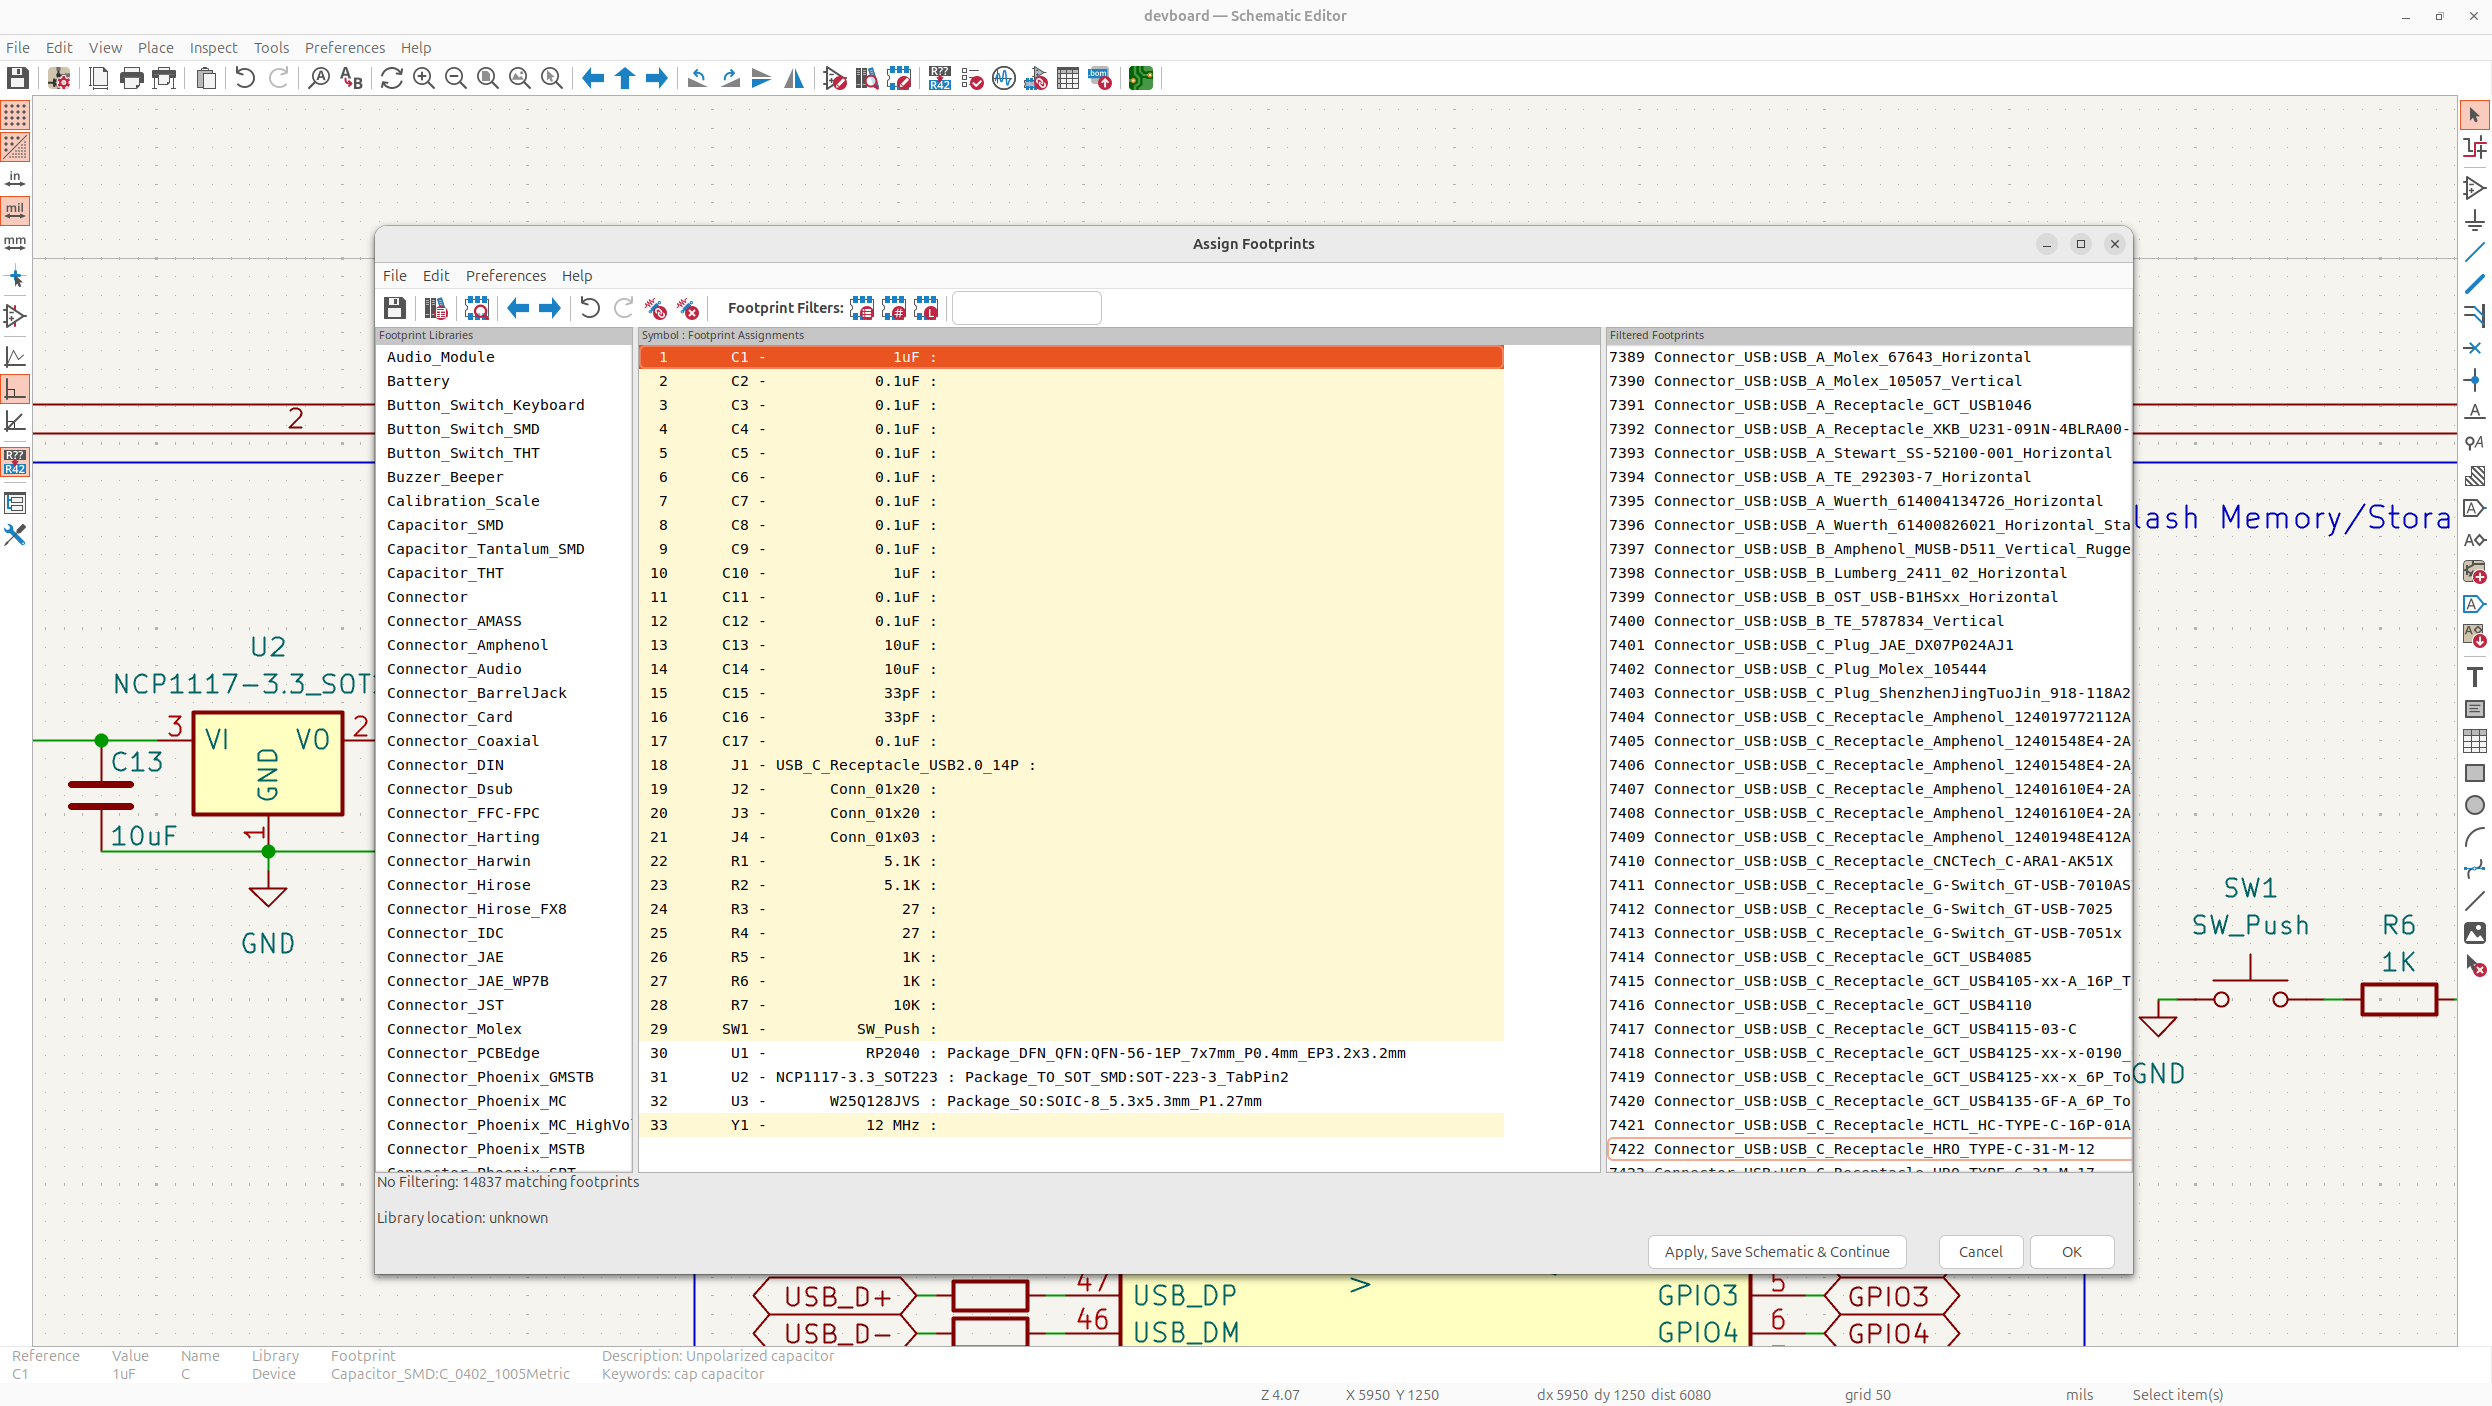Viewport: 2492px width, 1406px height.
Task: Toggle filter by symbol's footprint filters
Action: click(862, 308)
